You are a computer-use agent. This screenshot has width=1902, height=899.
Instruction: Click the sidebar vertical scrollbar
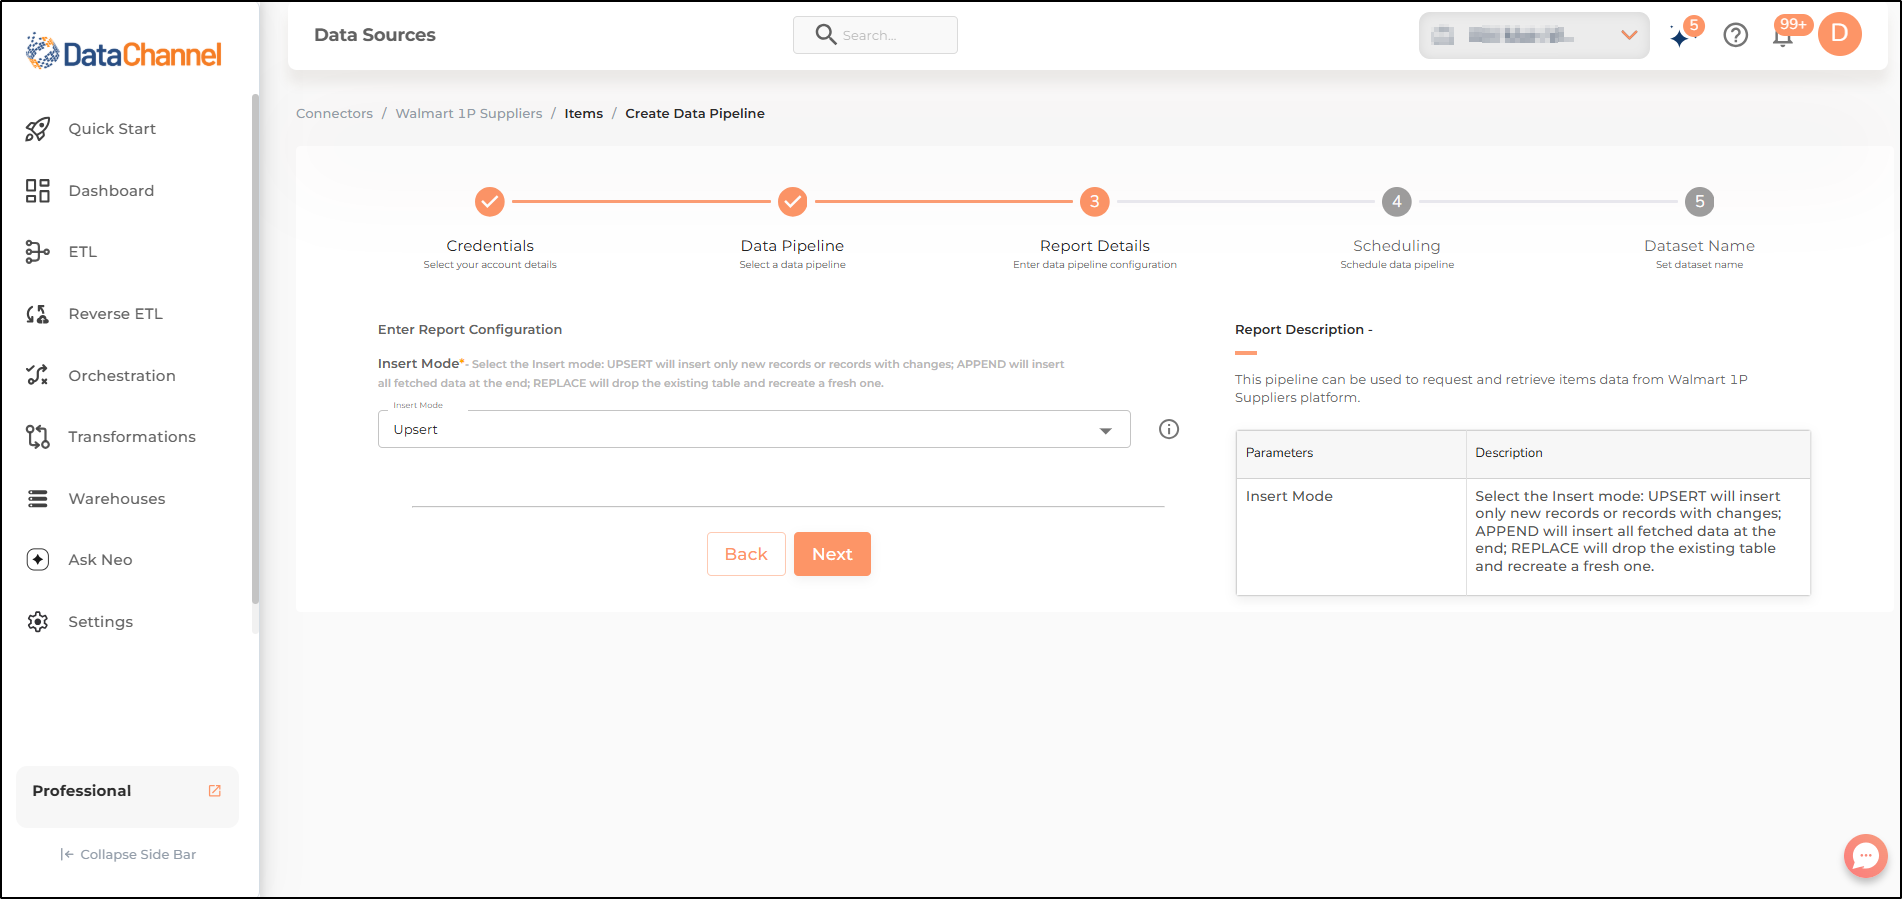[255, 350]
